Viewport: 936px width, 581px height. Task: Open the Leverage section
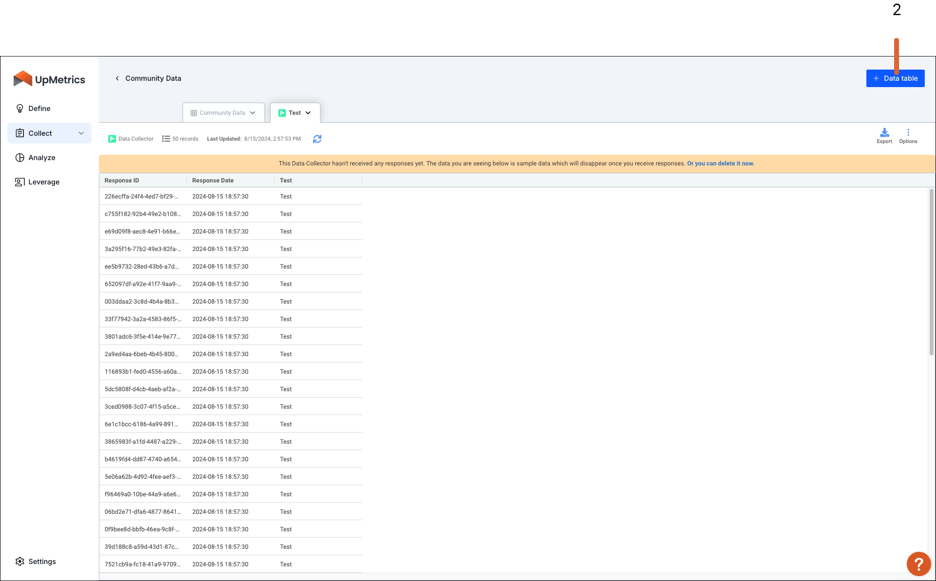pos(44,181)
